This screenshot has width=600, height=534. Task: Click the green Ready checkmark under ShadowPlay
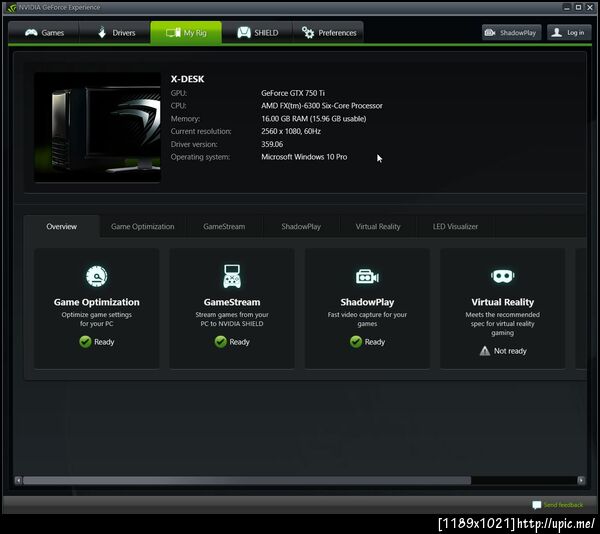356,342
